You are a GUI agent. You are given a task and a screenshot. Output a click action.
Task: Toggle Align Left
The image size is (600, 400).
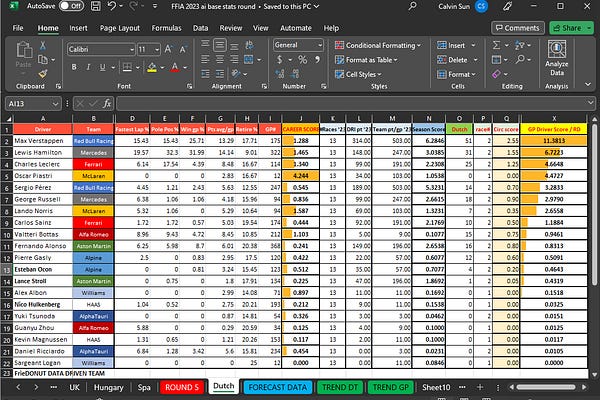[x=205, y=60]
